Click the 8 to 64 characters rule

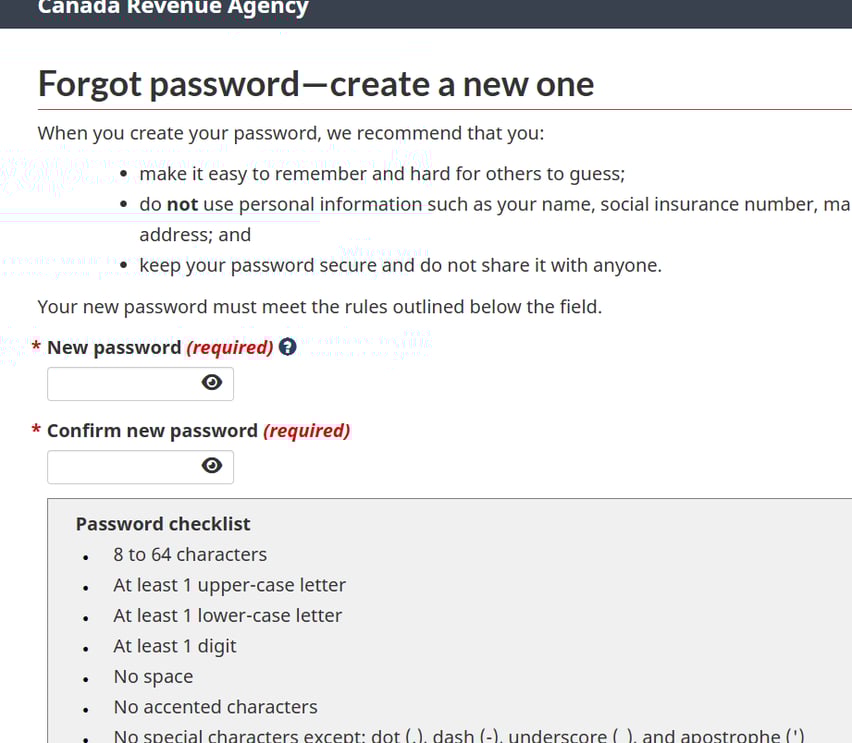pyautogui.click(x=190, y=554)
